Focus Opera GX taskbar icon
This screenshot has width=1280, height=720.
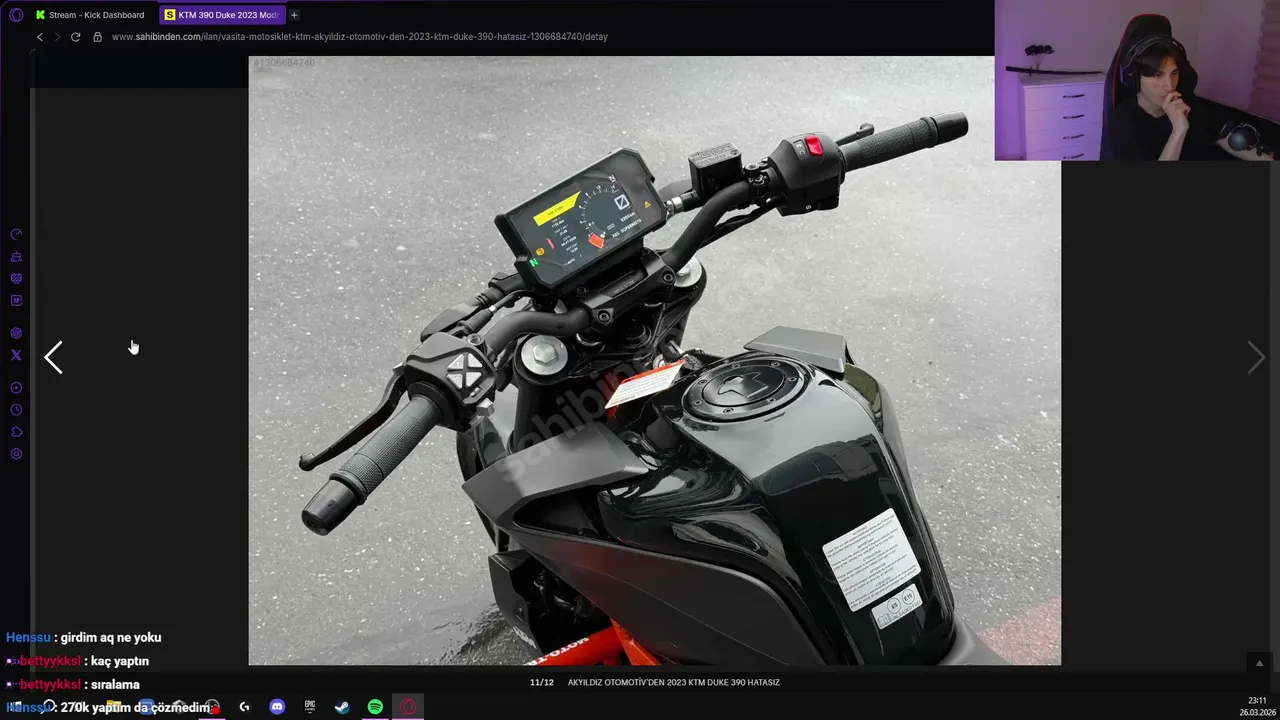408,707
